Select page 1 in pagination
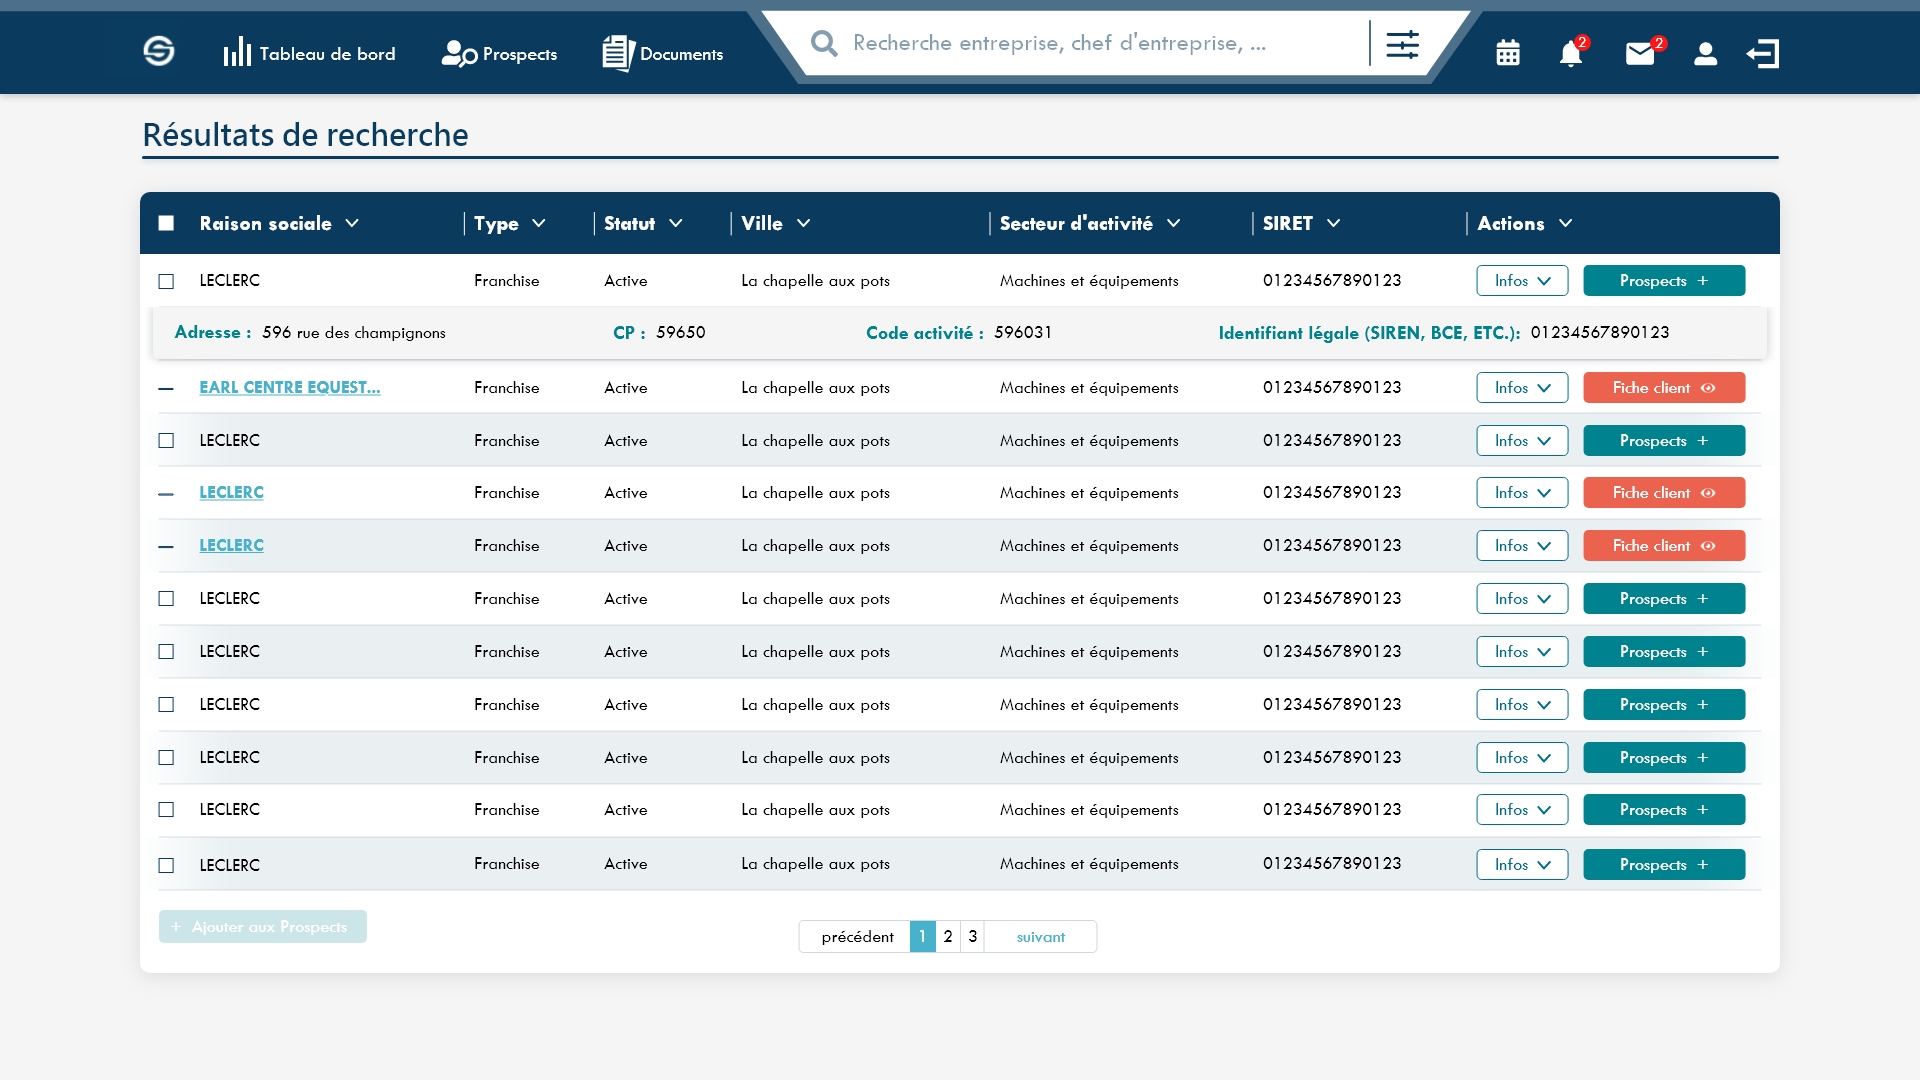The image size is (1920, 1080). [x=922, y=936]
